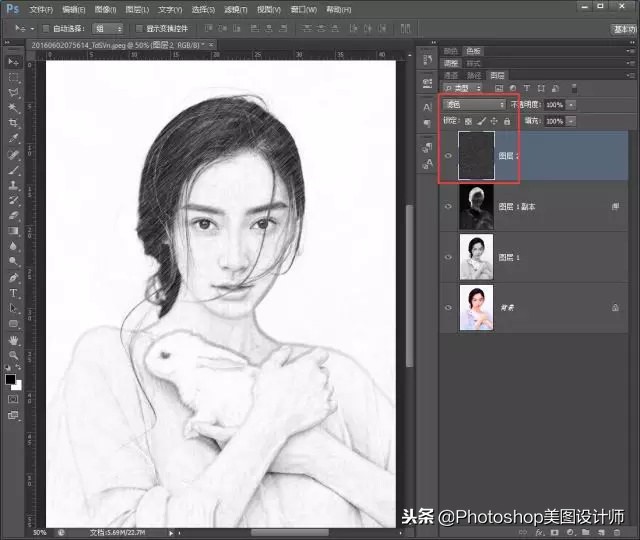This screenshot has width=640, height=540.
Task: Select the Pen tool
Action: point(13,278)
